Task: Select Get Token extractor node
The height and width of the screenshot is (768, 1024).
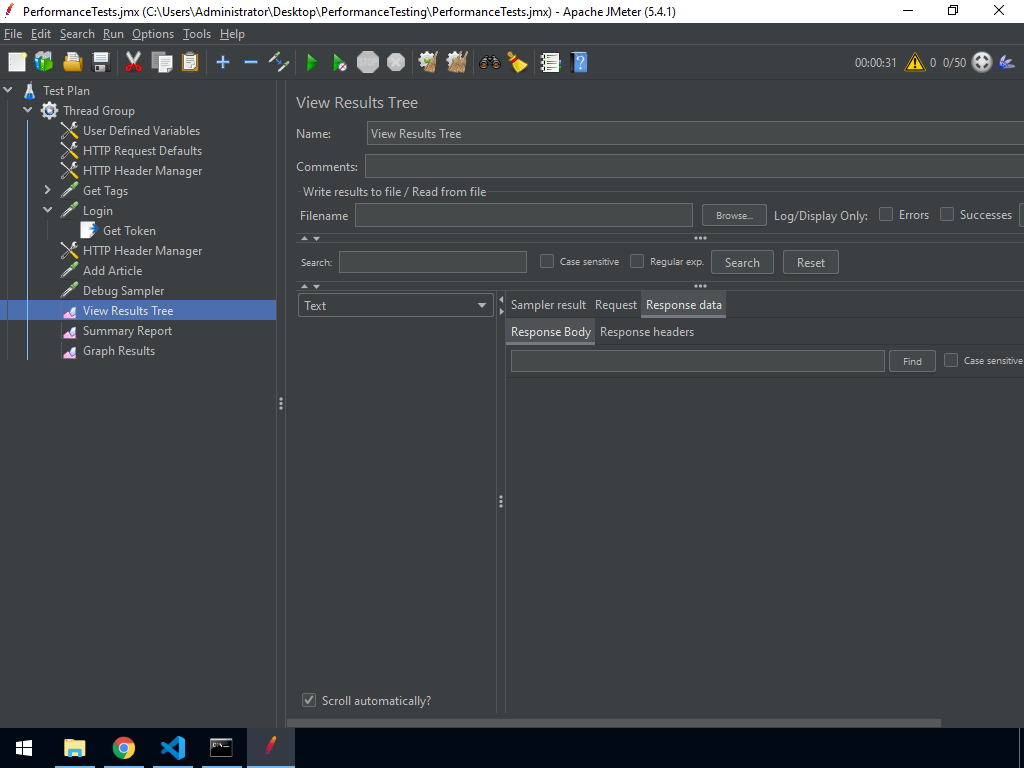Action: (x=129, y=231)
